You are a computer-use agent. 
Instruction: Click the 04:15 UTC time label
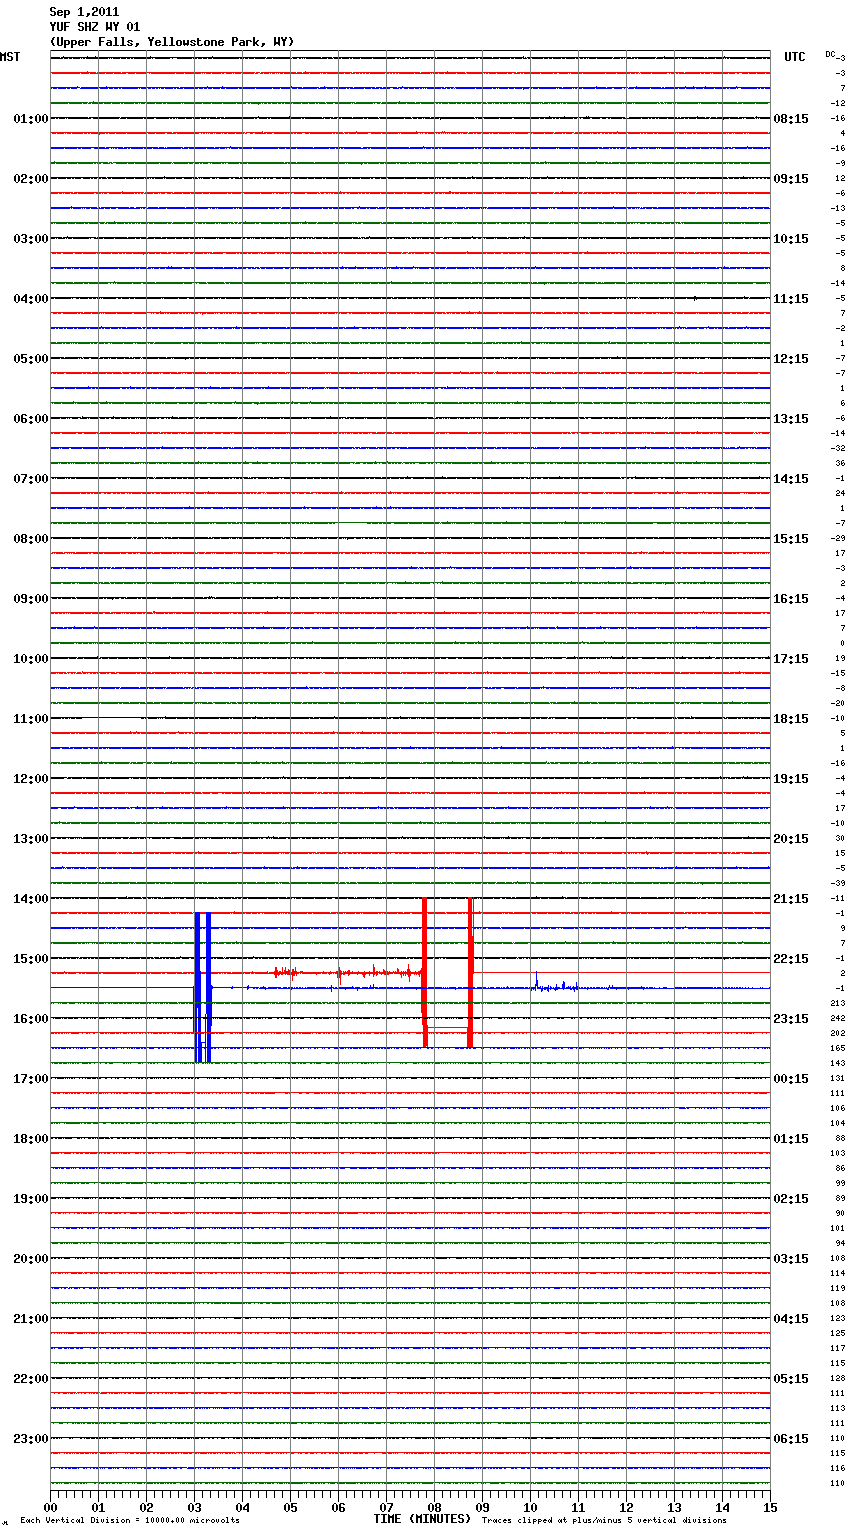click(x=791, y=1318)
